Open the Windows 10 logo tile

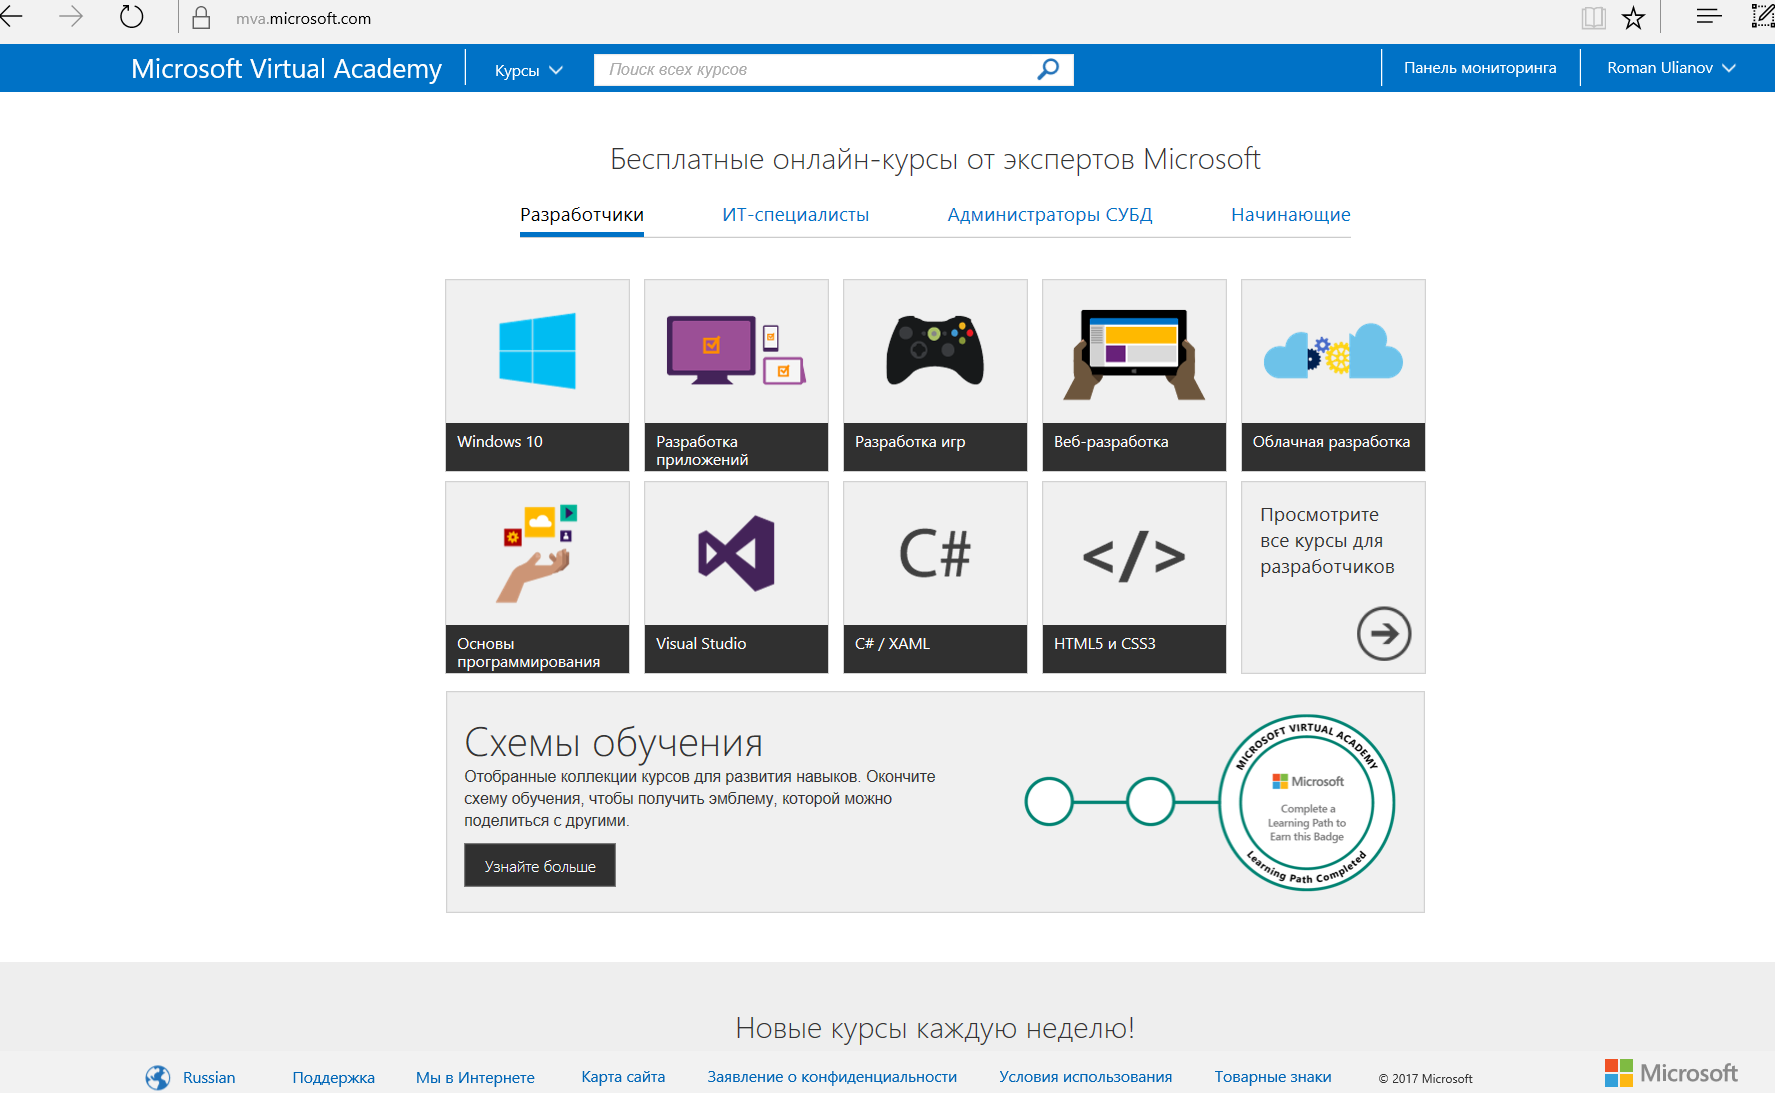(x=537, y=375)
